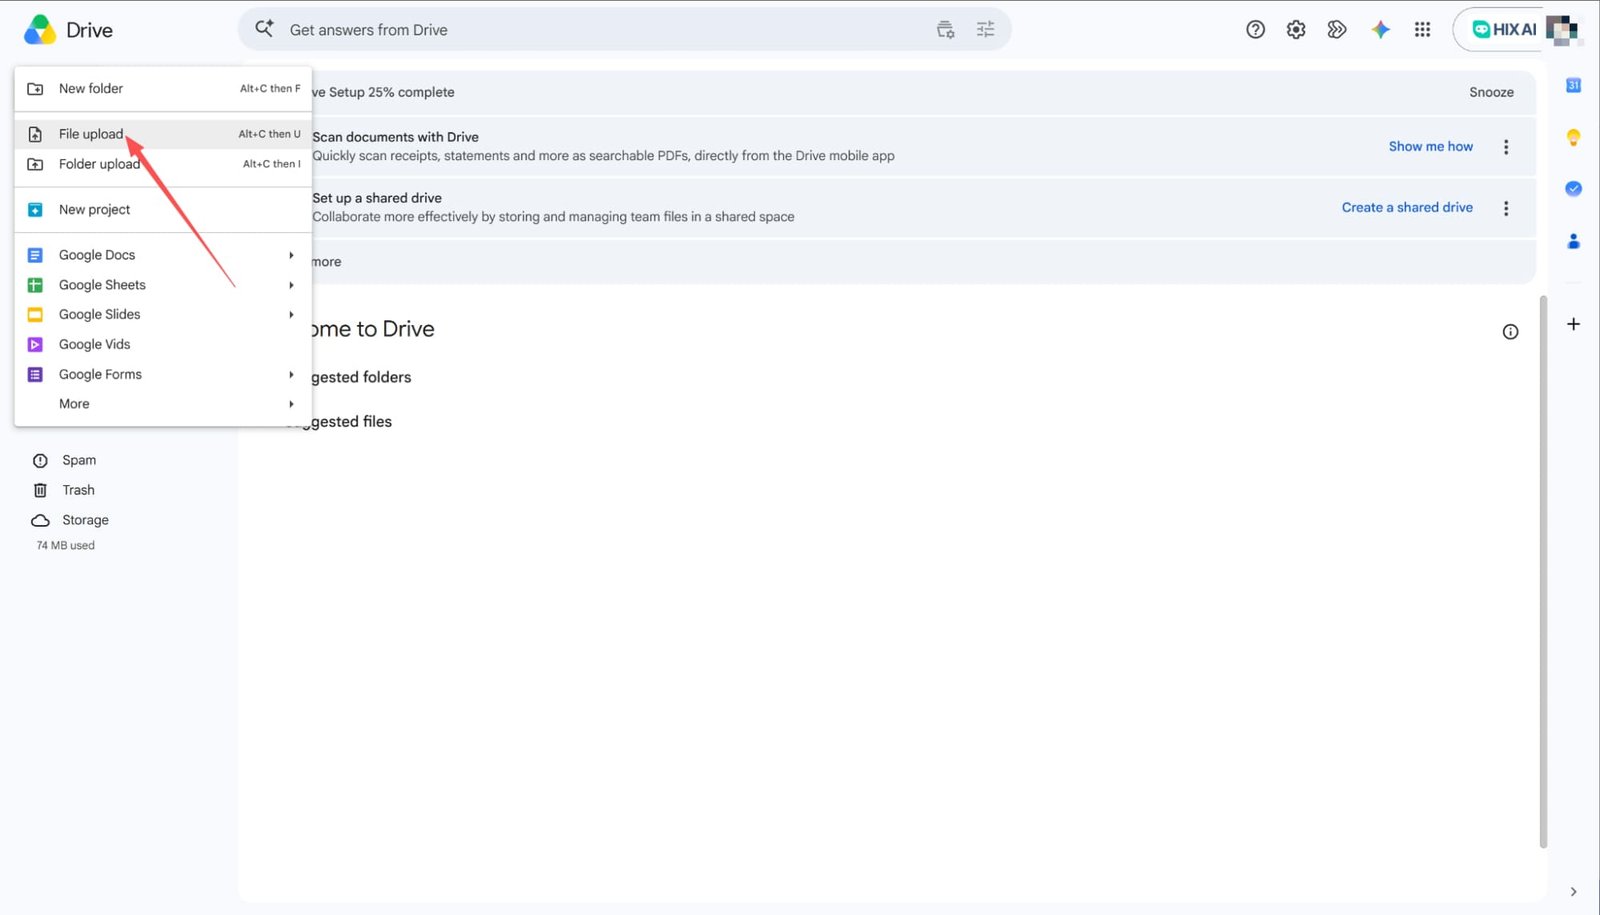Open advanced search filter options icon
1600x915 pixels.
pyautogui.click(x=985, y=29)
